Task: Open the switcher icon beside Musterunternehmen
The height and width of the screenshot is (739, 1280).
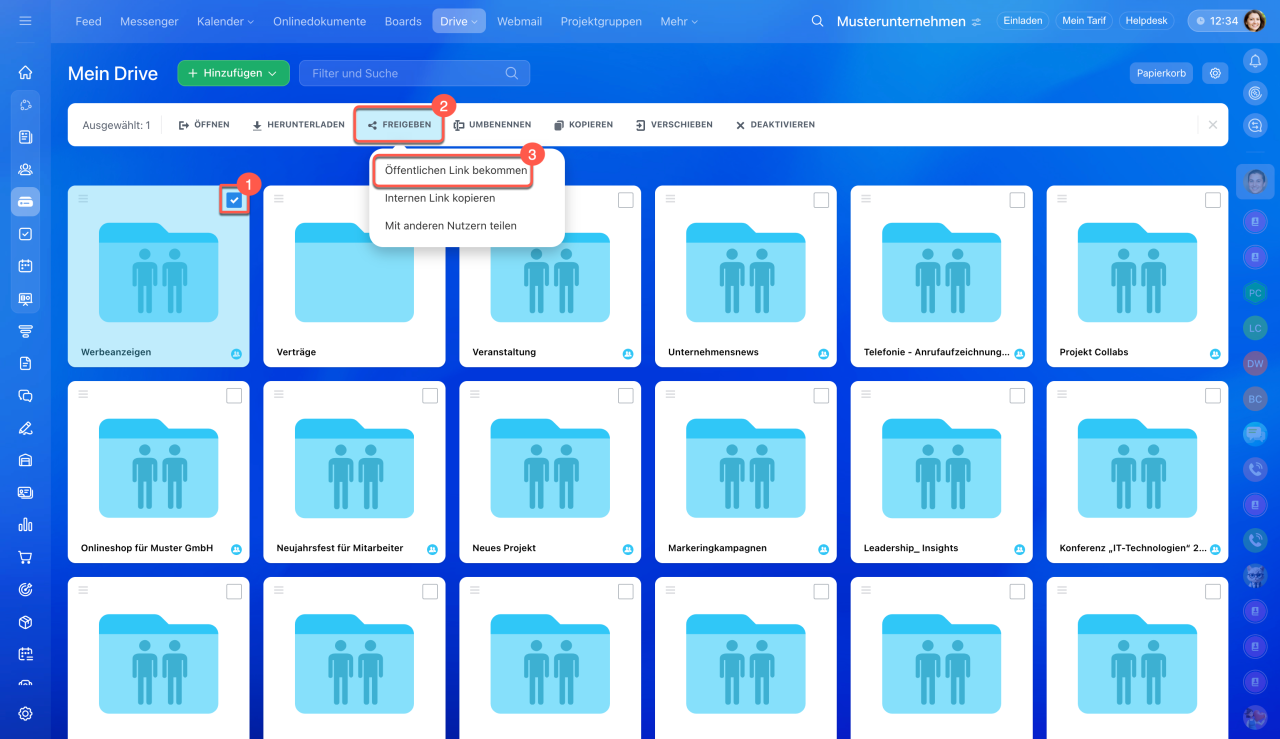Action: 976,22
